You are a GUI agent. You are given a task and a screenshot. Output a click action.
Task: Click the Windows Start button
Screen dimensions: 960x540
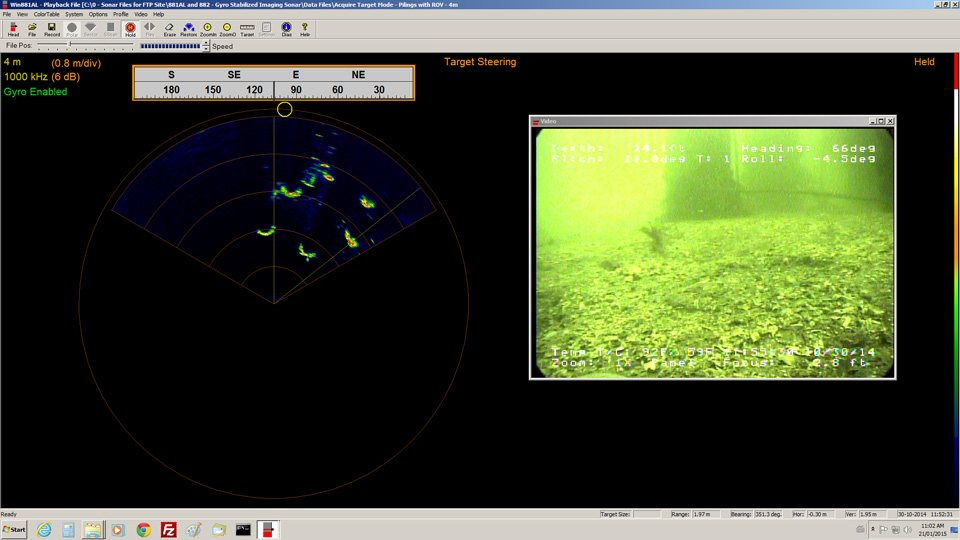click(15, 530)
